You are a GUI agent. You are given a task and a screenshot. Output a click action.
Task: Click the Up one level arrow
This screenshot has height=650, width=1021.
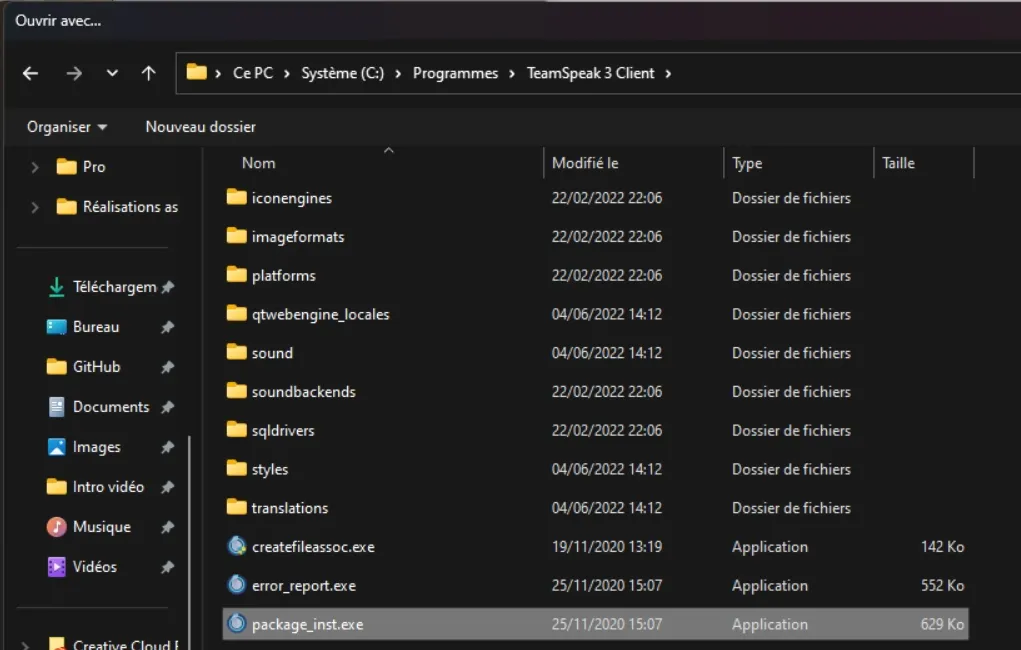148,73
